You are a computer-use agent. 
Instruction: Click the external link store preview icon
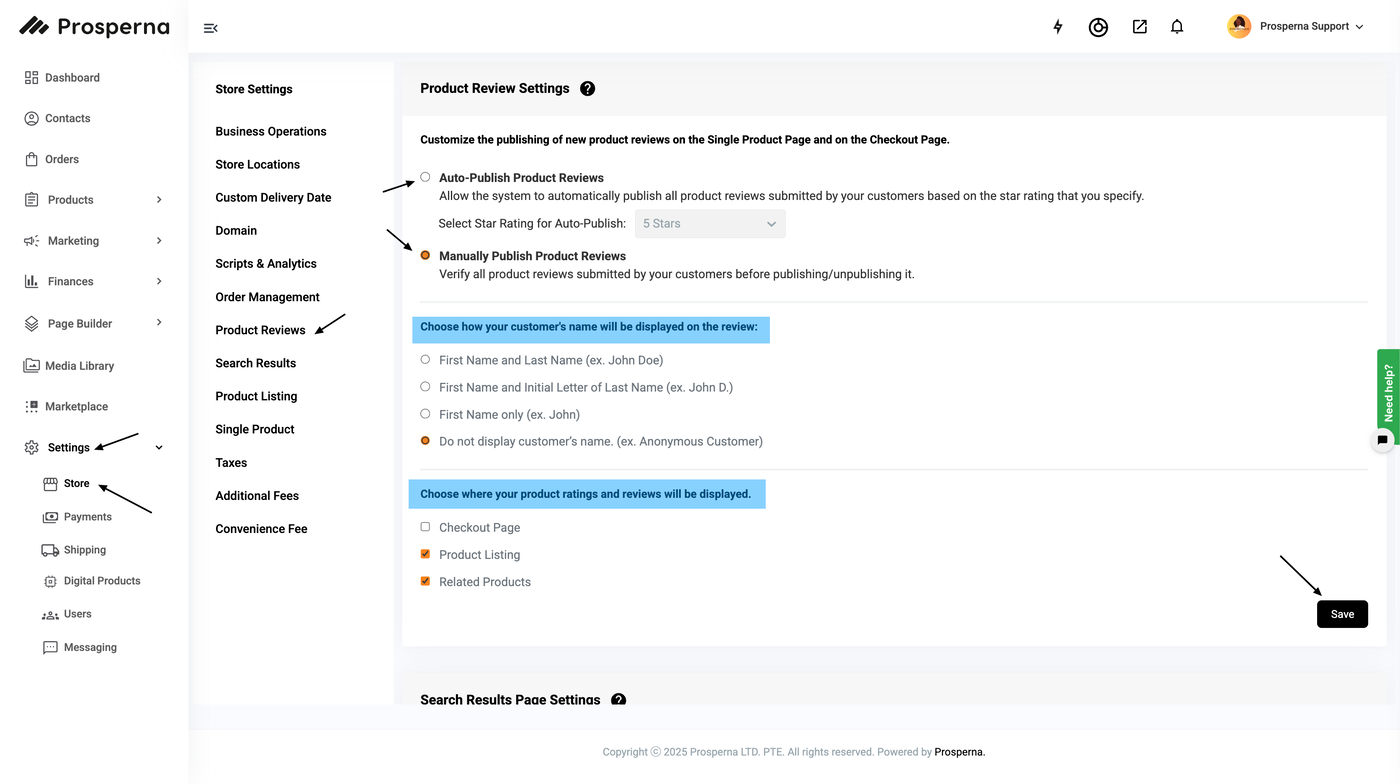pyautogui.click(x=1139, y=27)
